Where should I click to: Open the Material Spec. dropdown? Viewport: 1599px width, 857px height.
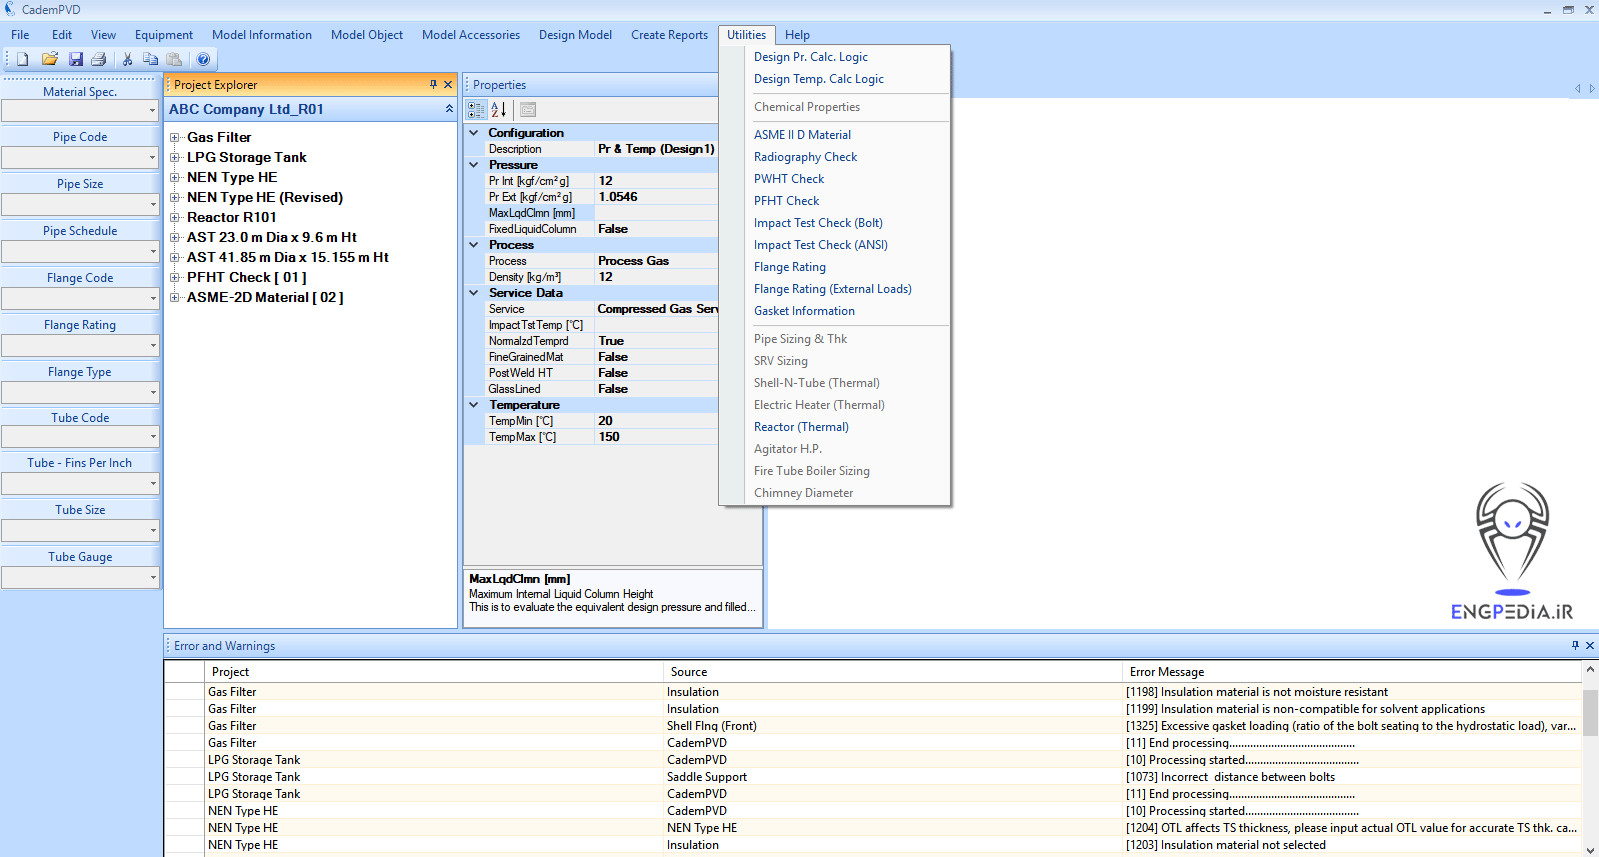click(152, 111)
